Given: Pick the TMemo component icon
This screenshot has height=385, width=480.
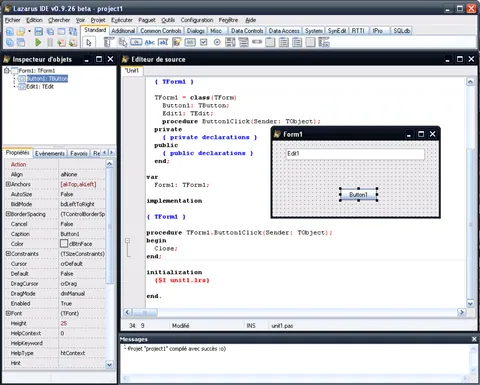Looking at the screenshot, I should [x=177, y=42].
